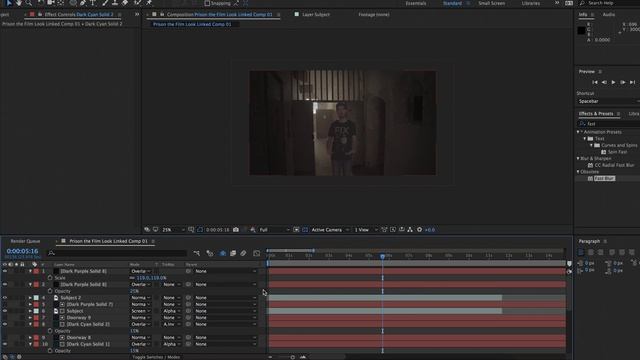Click Toggle Switches / Modes button

(x=156, y=357)
